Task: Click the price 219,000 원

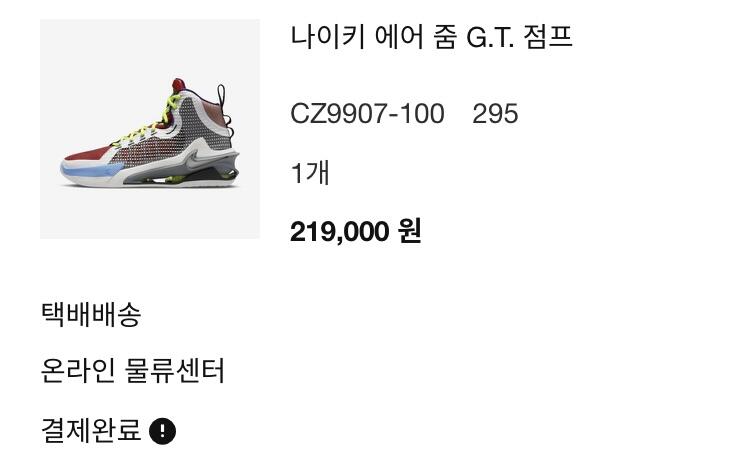Action: 355,231
